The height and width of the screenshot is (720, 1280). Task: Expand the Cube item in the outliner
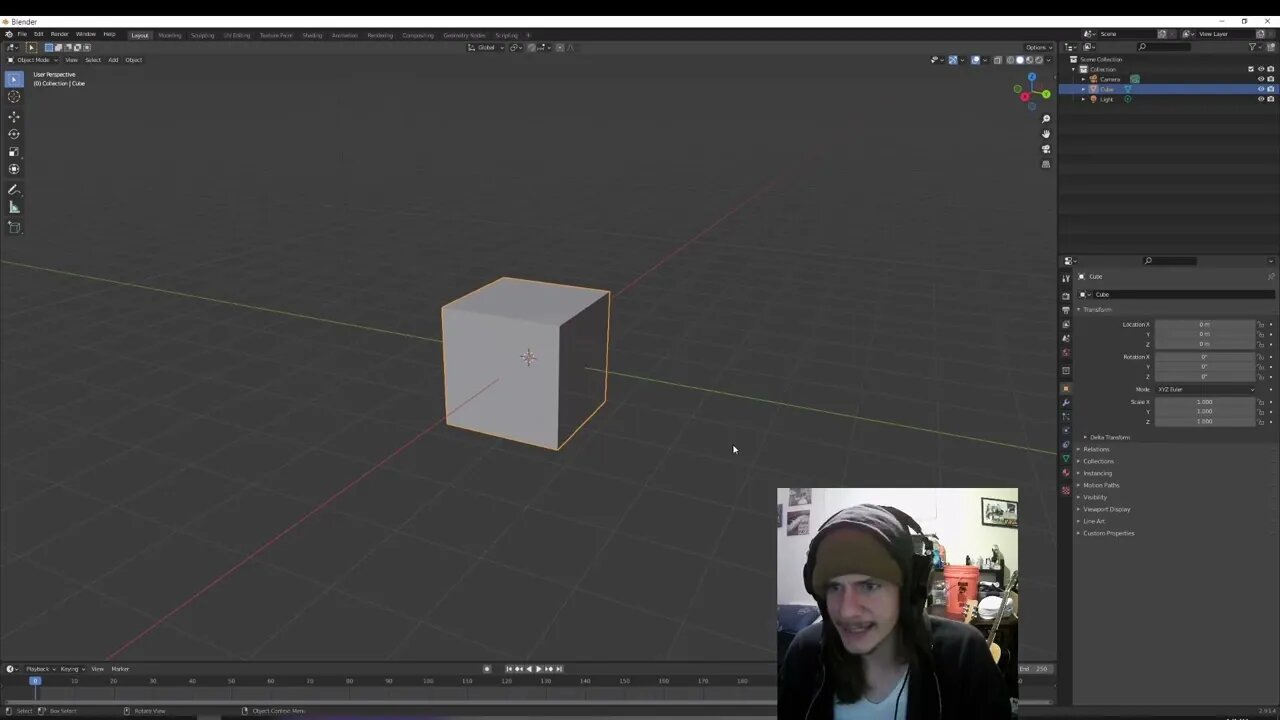[1083, 89]
